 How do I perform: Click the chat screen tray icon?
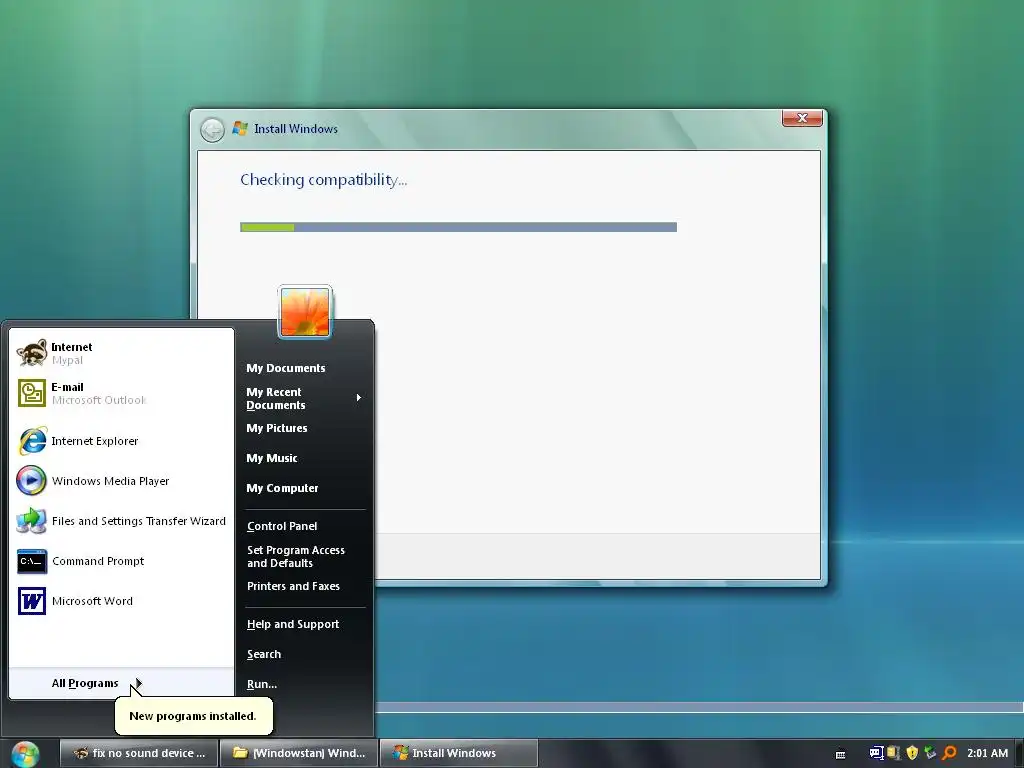(876, 753)
